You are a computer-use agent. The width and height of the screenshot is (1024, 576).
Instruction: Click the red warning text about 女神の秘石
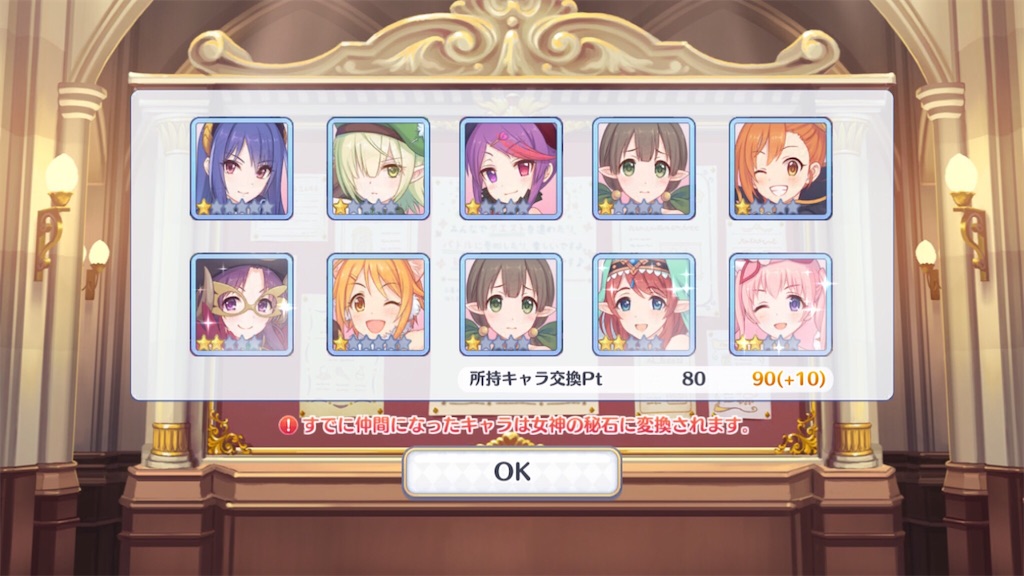coord(526,426)
